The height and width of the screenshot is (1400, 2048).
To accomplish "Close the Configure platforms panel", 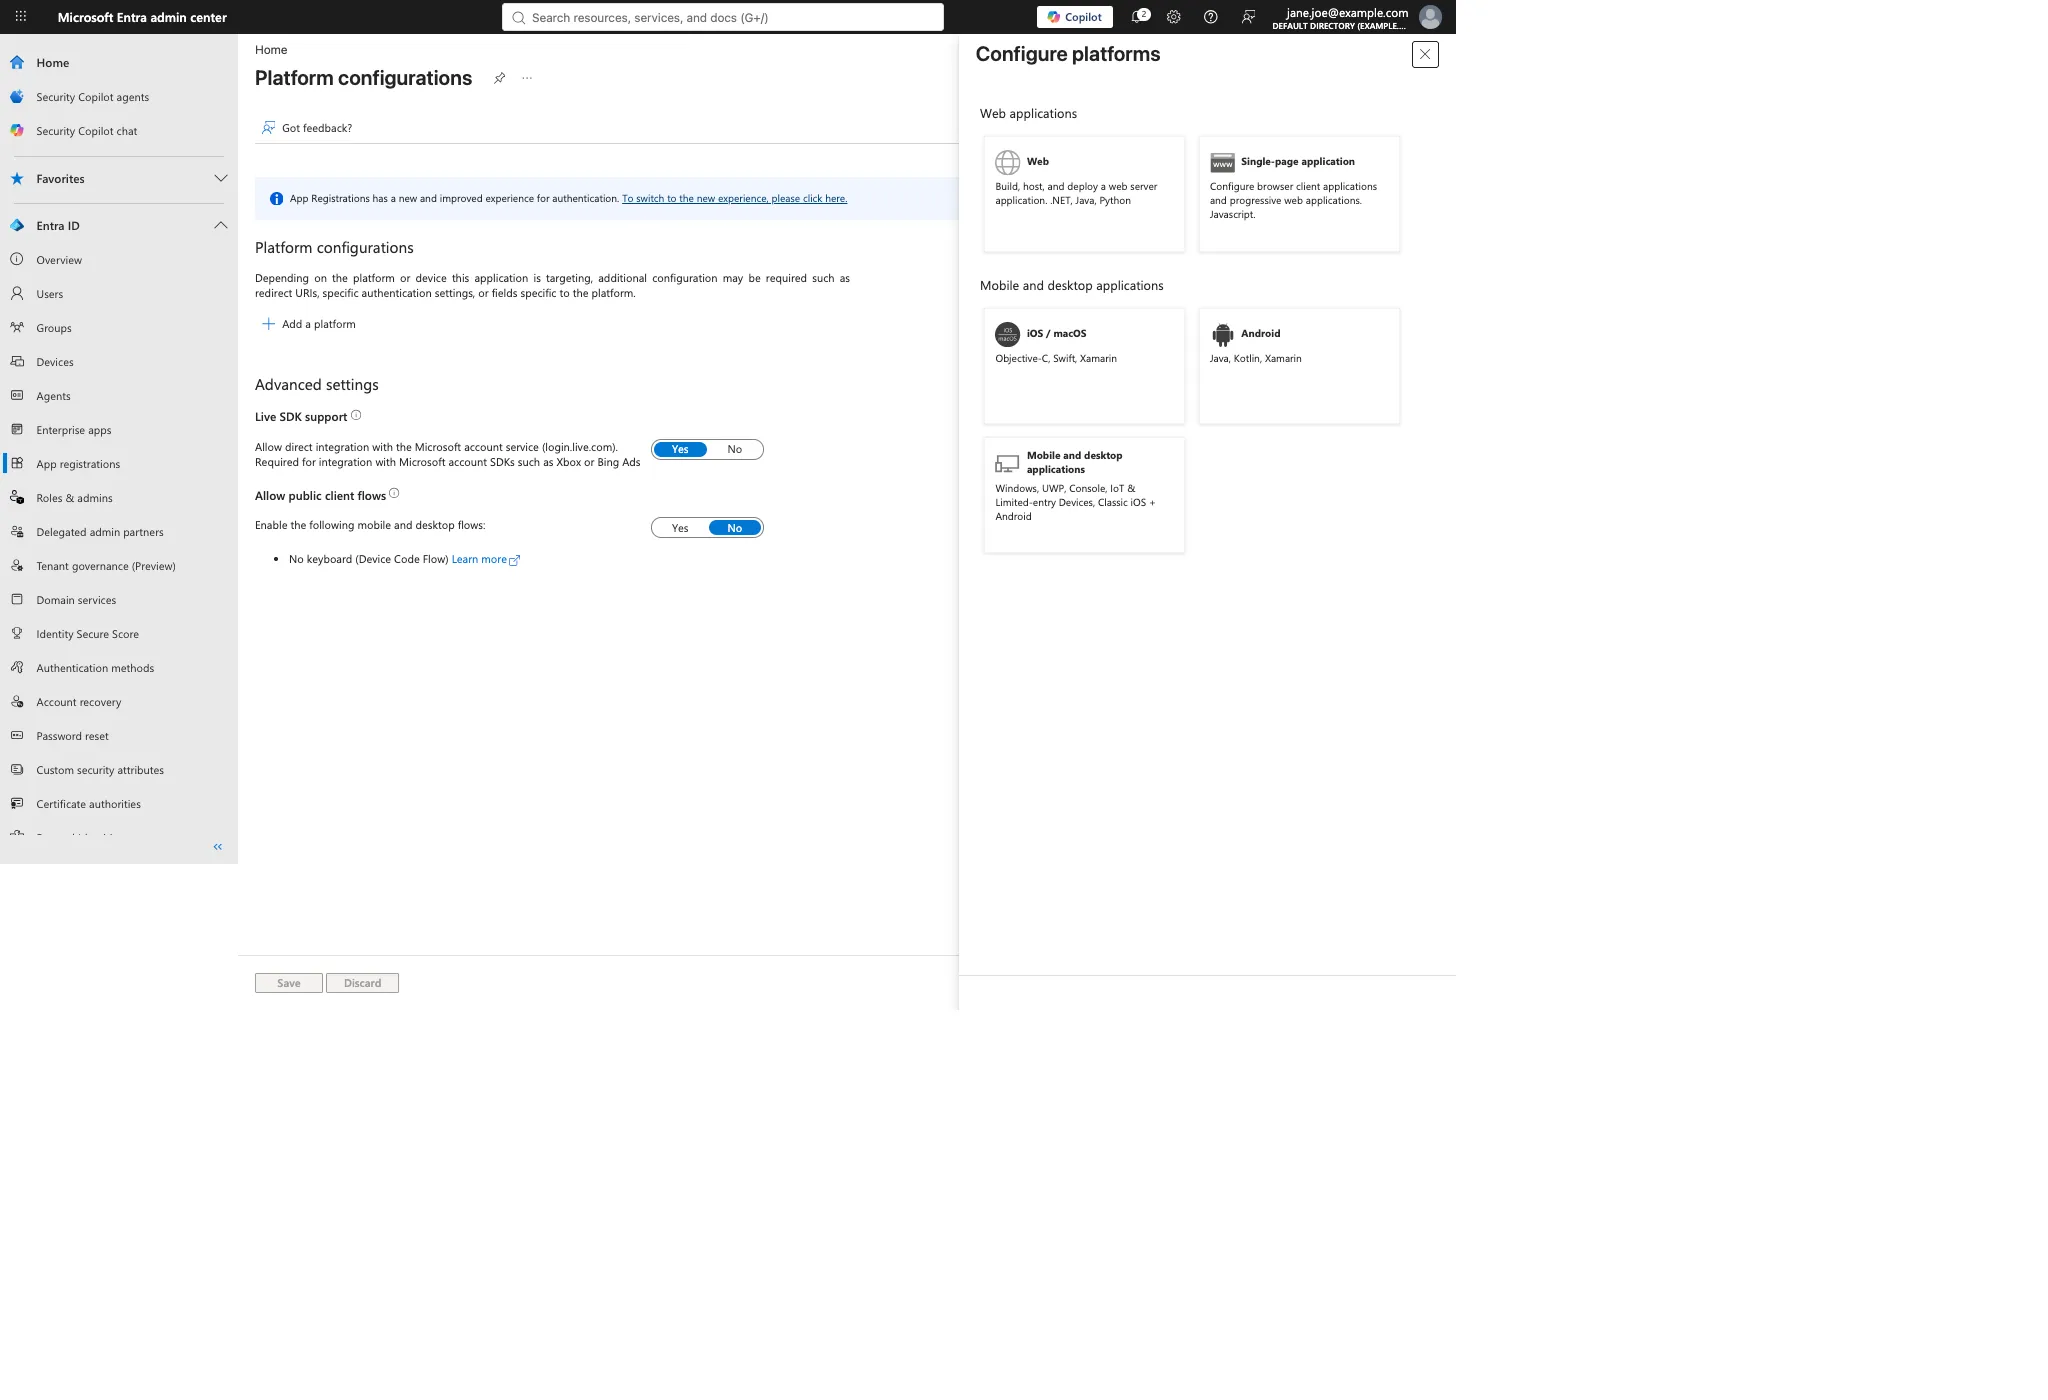I will coord(1425,55).
